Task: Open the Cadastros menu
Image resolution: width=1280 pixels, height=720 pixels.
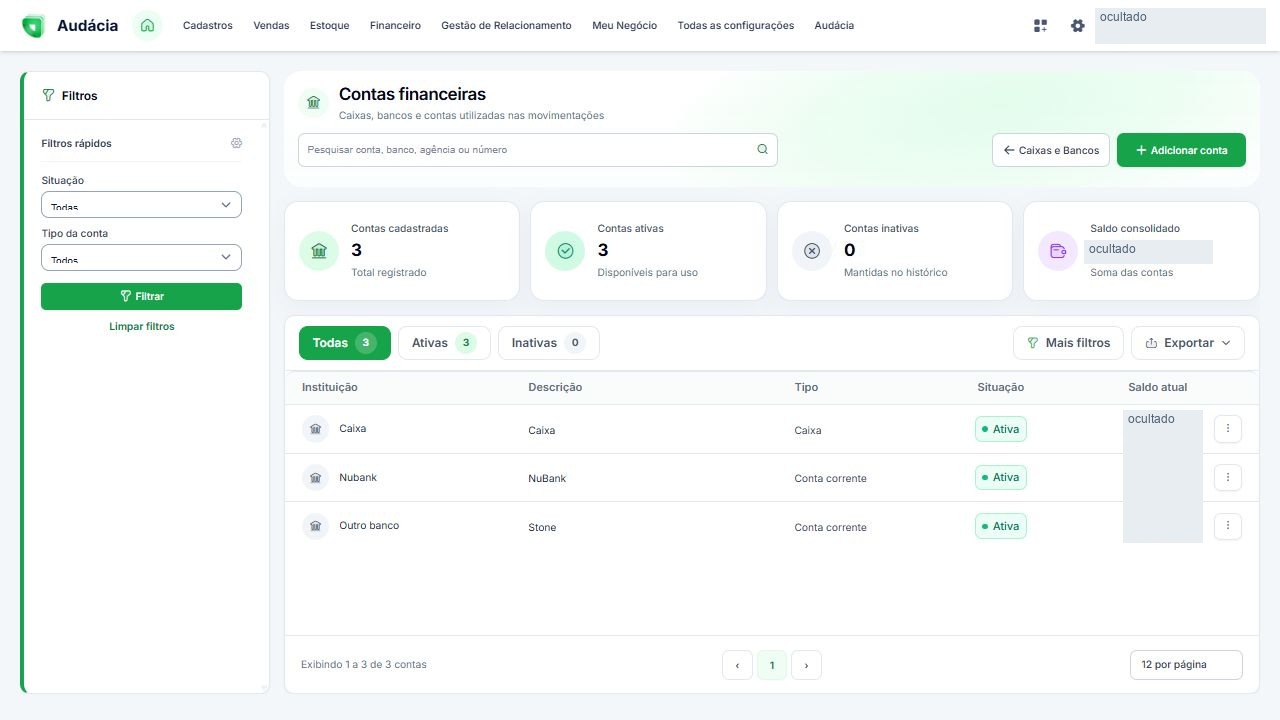Action: [x=208, y=26]
